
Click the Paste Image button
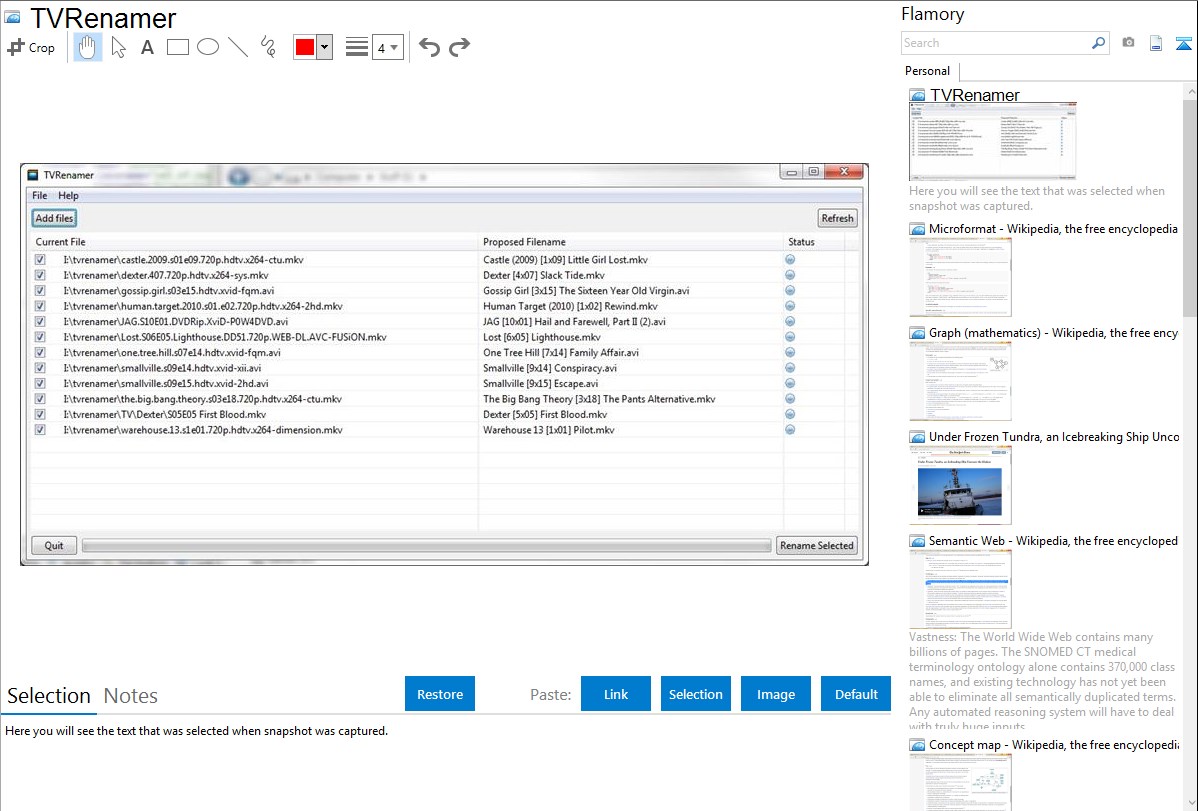tap(775, 693)
